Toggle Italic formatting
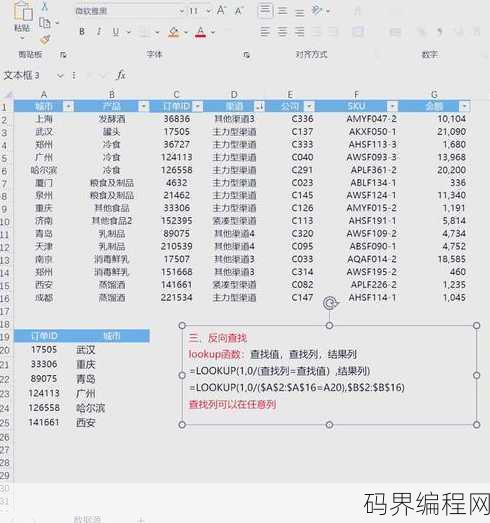 99,32
